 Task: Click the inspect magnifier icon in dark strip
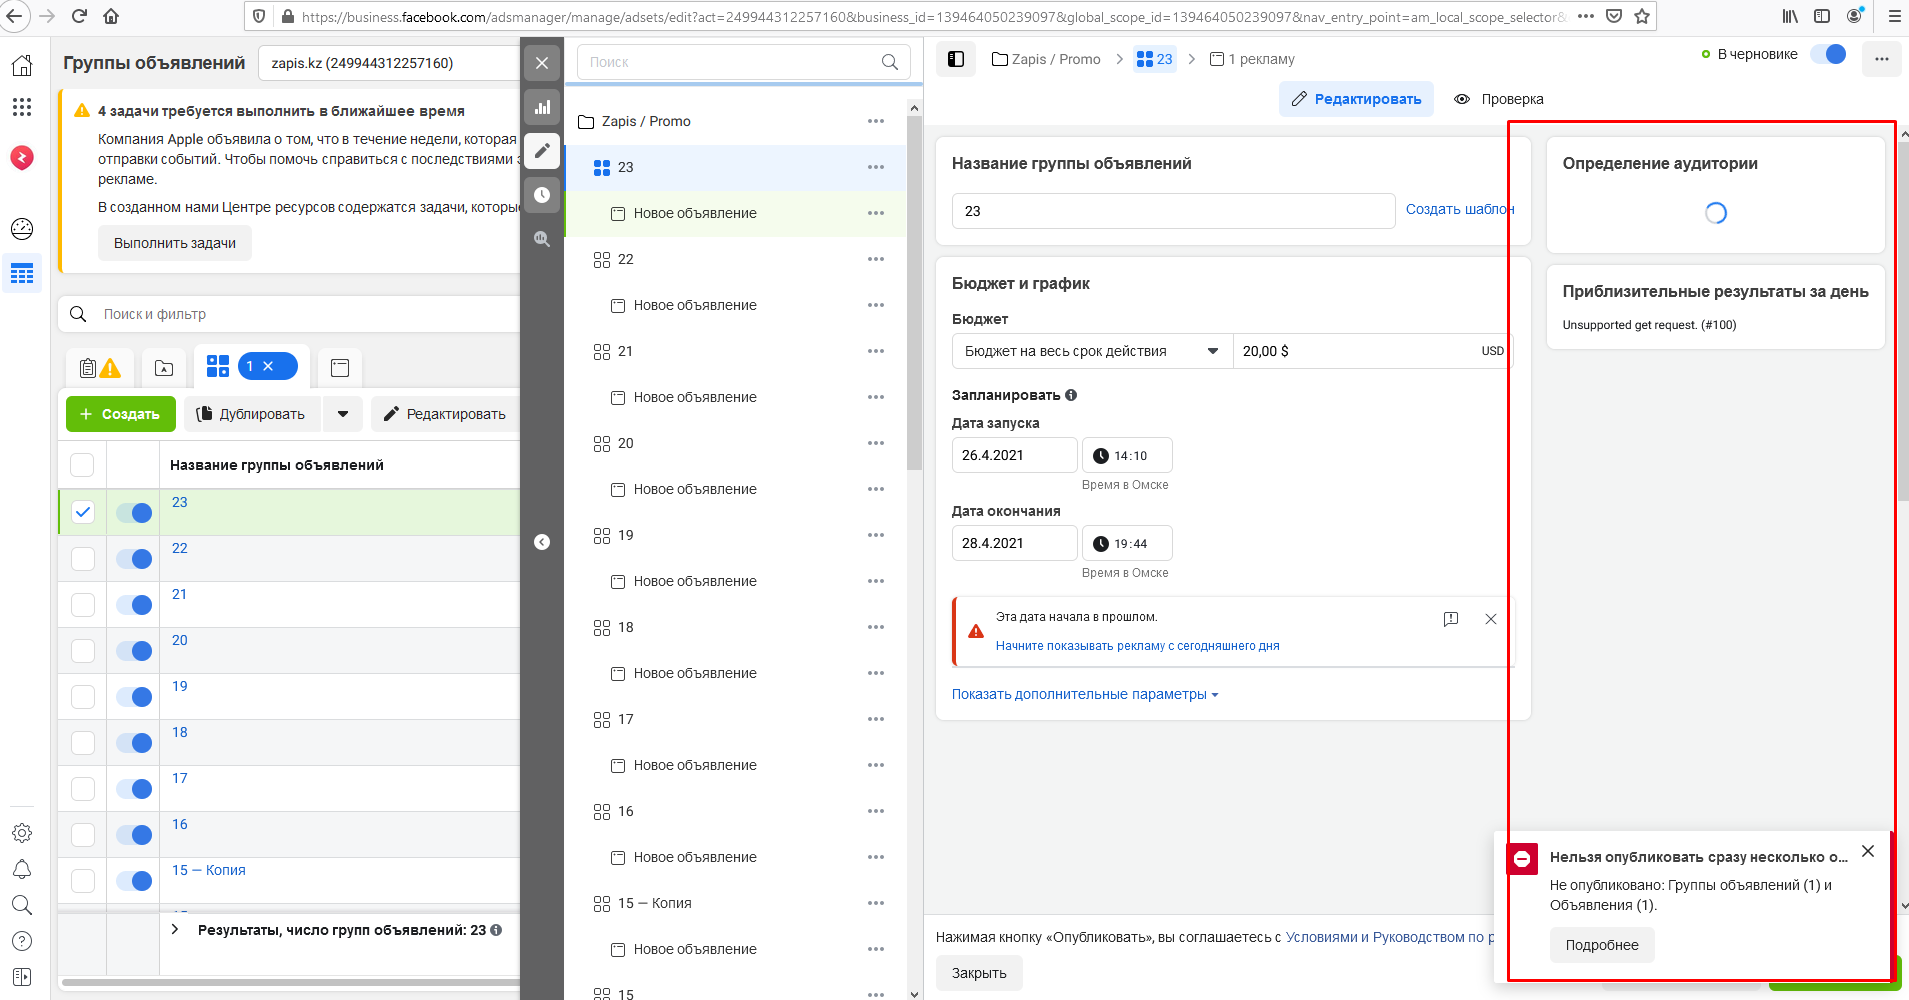(x=542, y=239)
